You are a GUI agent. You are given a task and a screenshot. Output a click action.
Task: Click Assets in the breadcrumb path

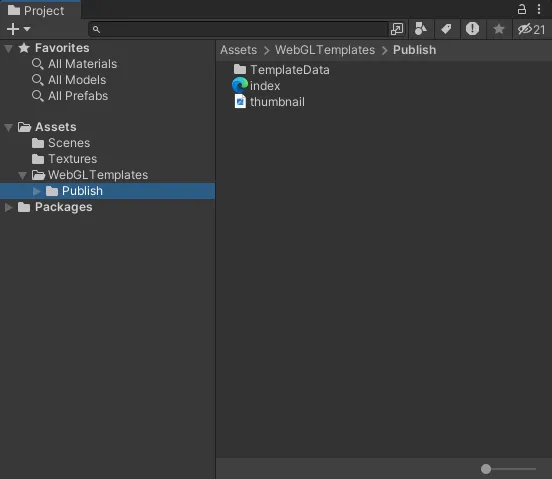(238, 50)
